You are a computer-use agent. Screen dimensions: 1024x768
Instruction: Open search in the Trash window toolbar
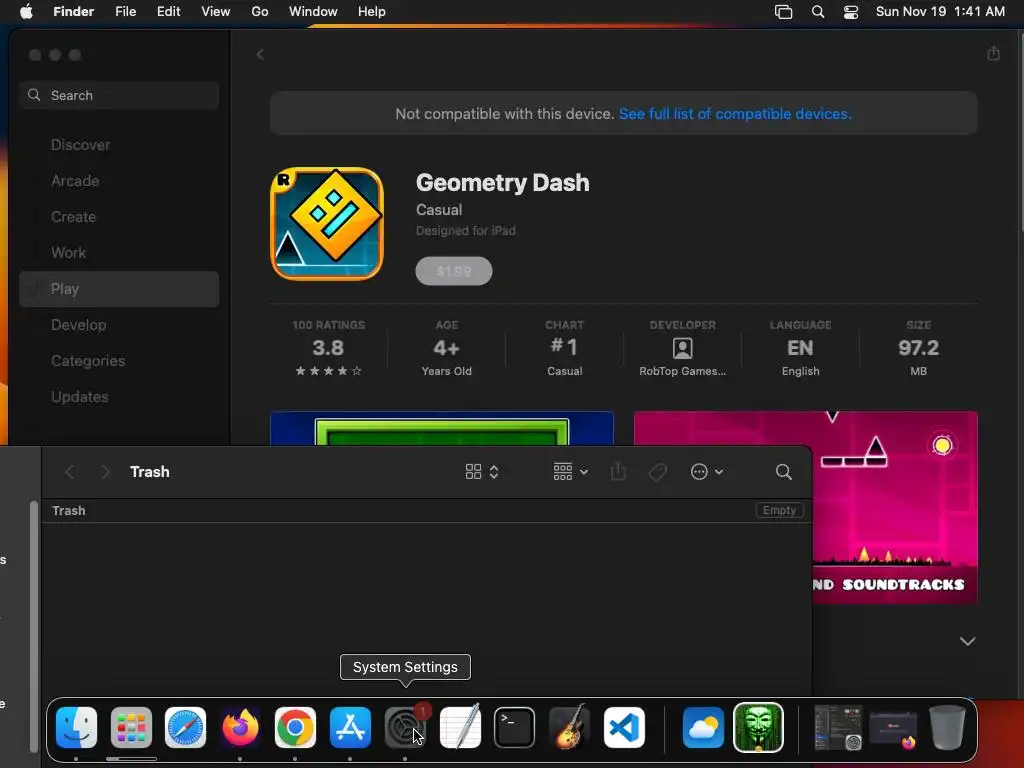pyautogui.click(x=784, y=472)
